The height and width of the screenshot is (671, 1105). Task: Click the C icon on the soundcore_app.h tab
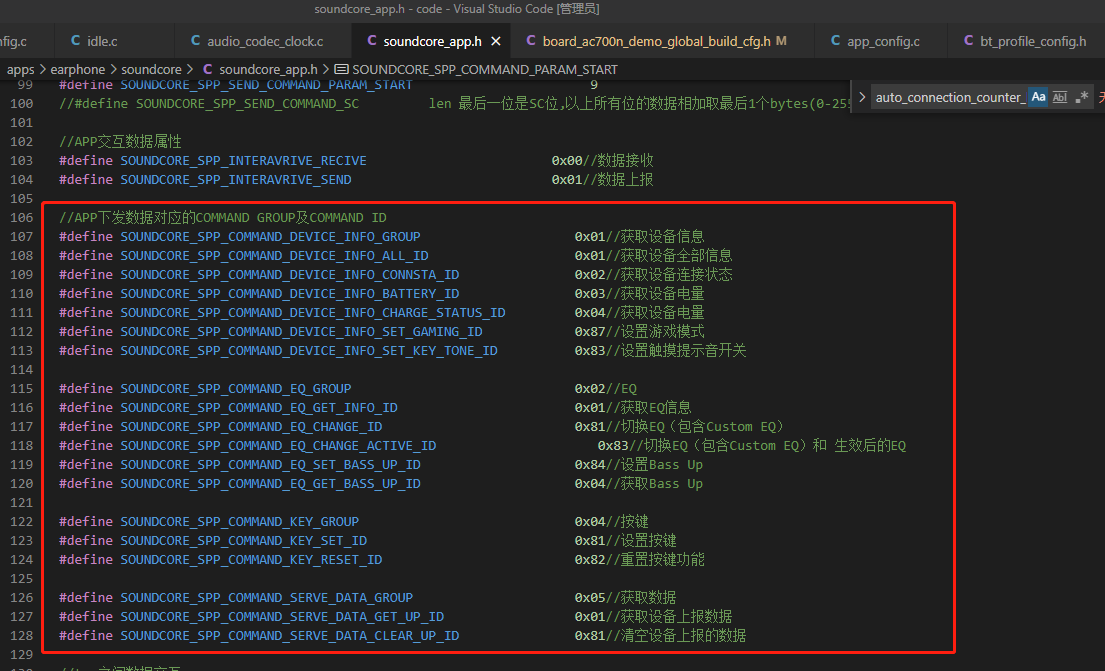click(371, 41)
